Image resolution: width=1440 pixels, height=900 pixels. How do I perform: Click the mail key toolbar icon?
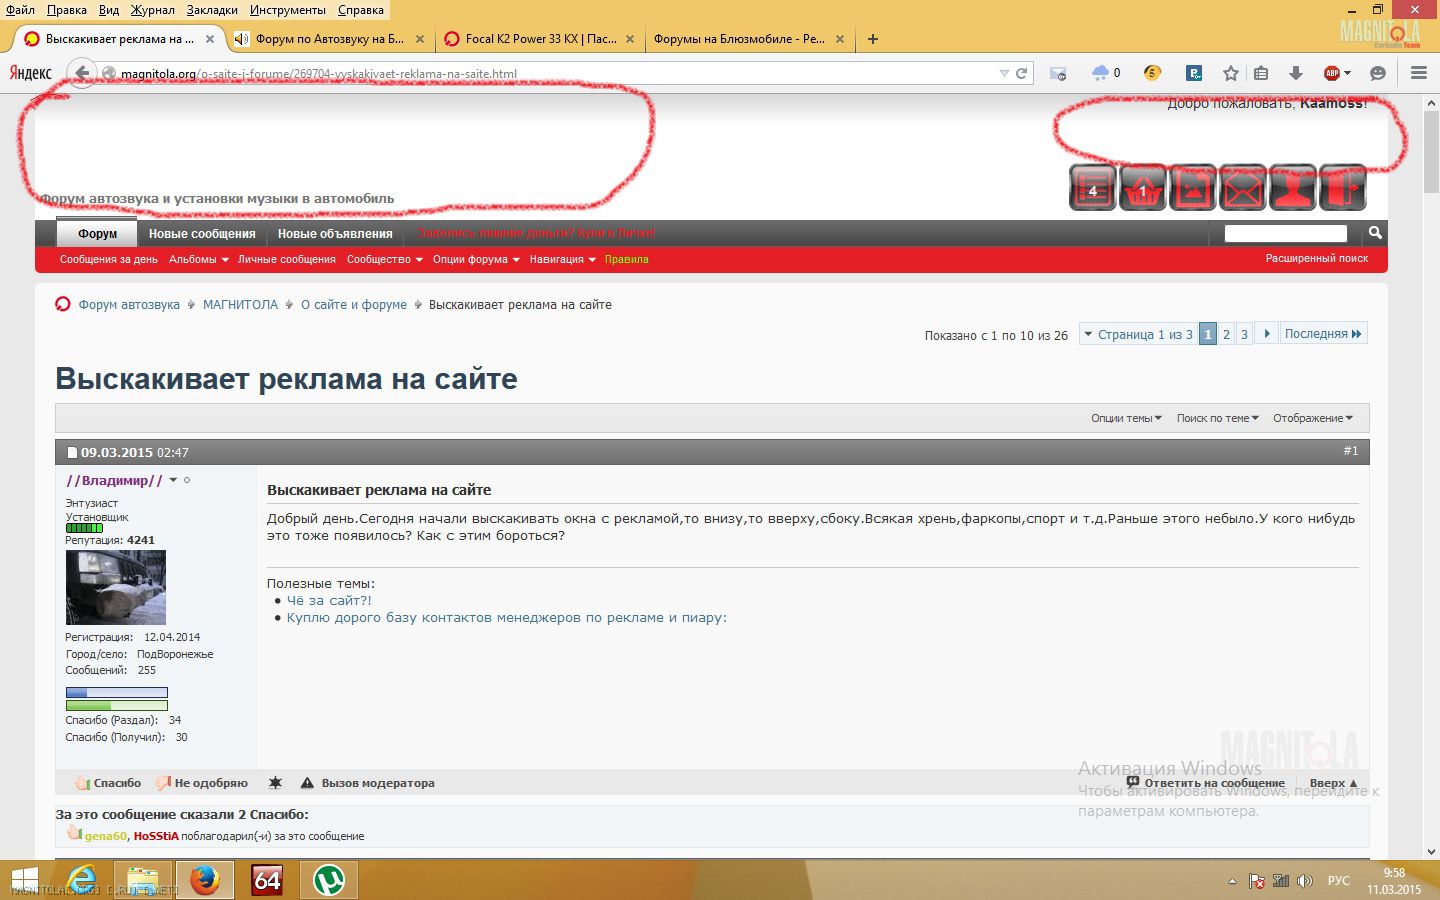1058,73
